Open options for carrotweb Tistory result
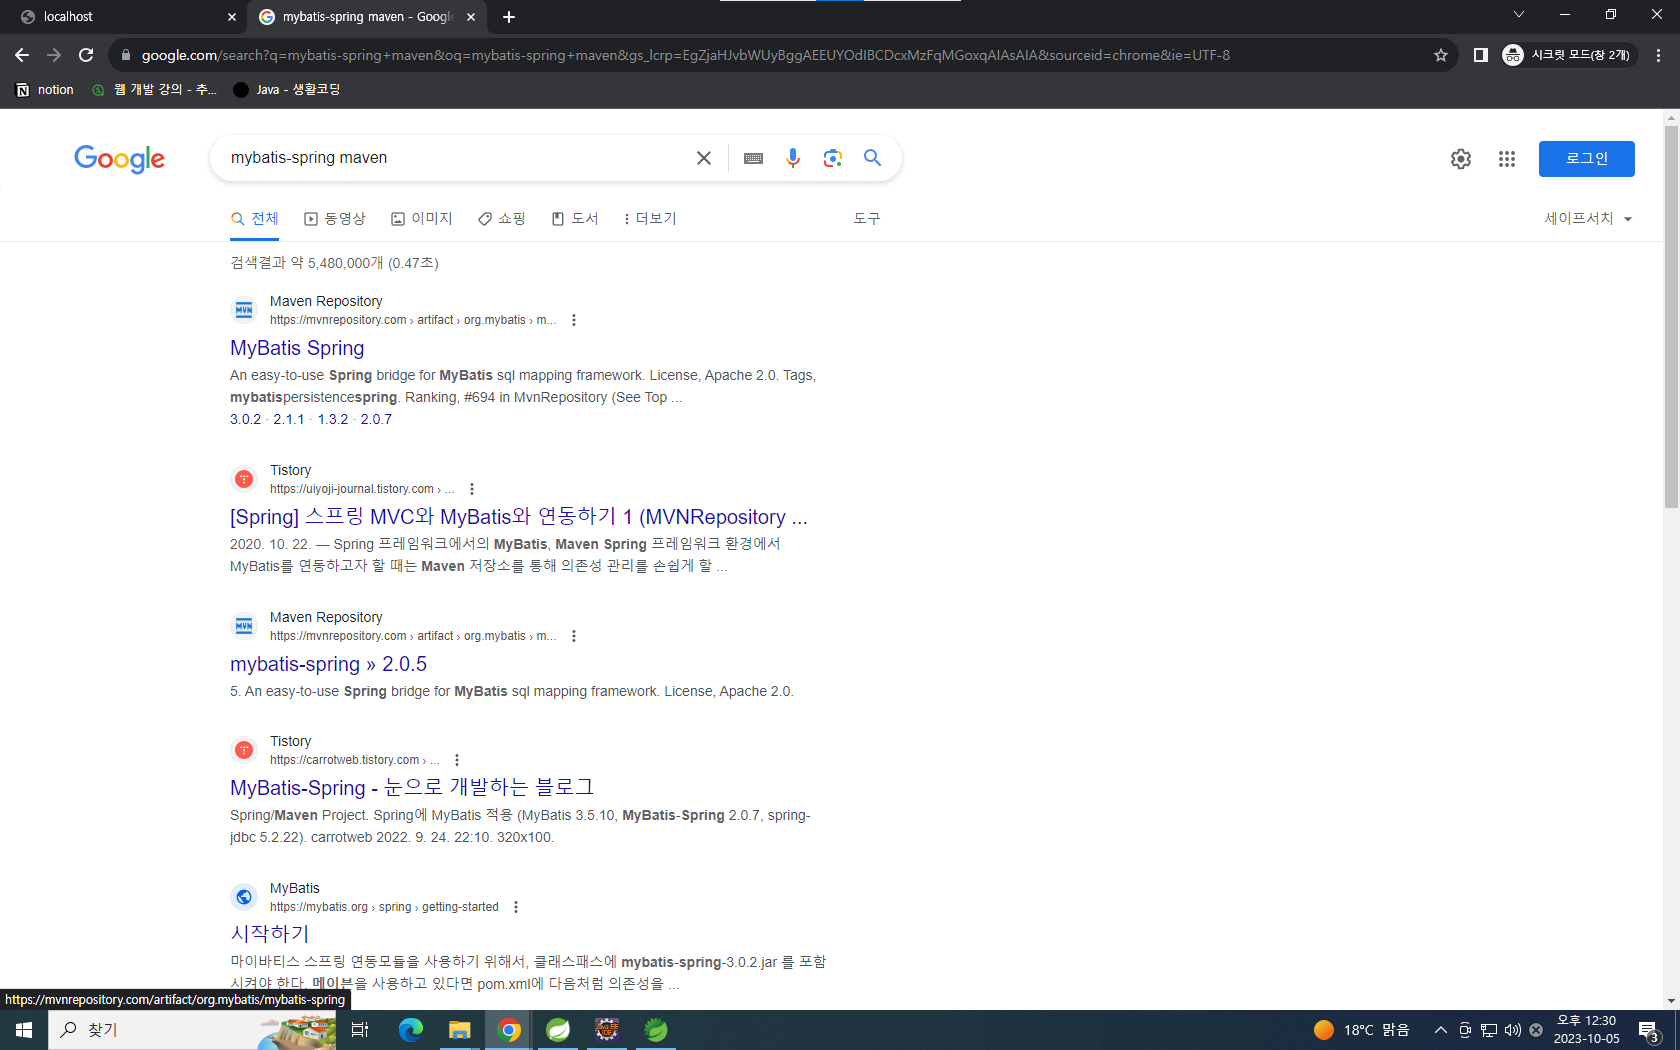1680x1050 pixels. tap(457, 760)
